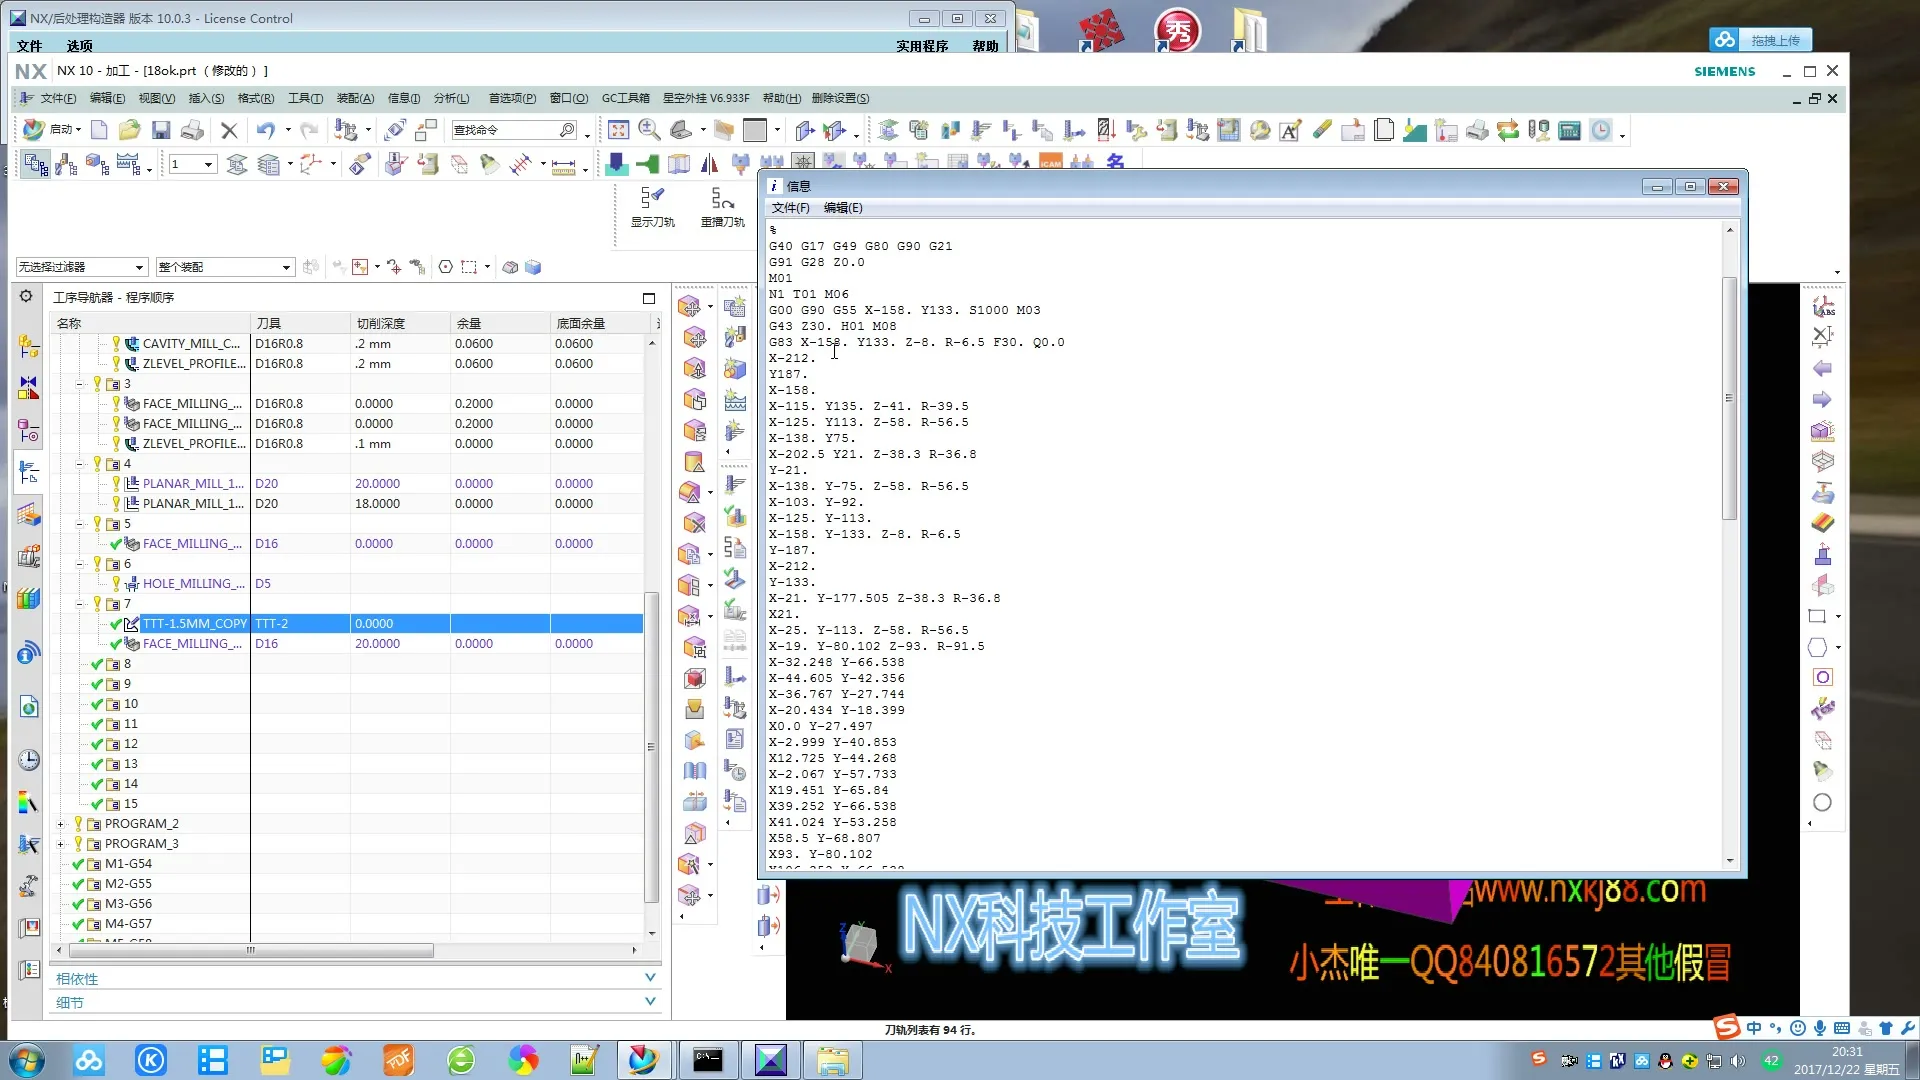The height and width of the screenshot is (1080, 1920).
Task: Expand the PROGRAM_2 tree node
Action: [x=60, y=824]
